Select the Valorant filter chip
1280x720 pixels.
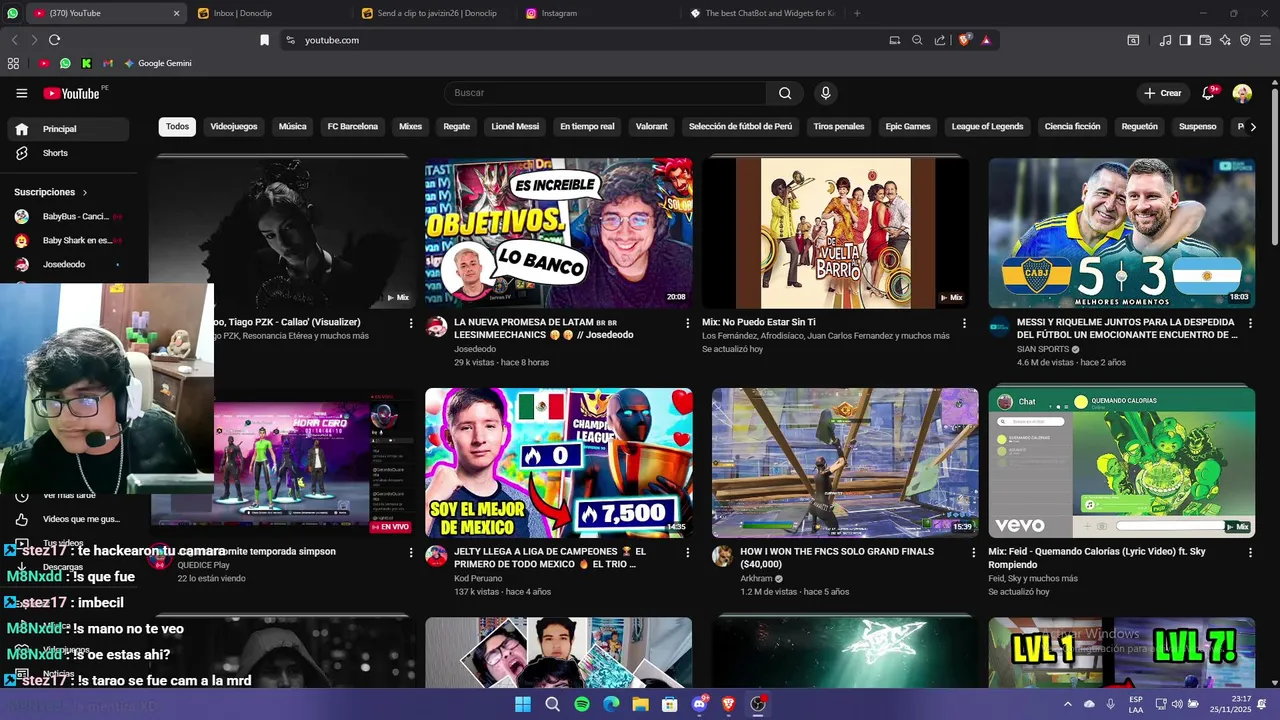(x=651, y=127)
